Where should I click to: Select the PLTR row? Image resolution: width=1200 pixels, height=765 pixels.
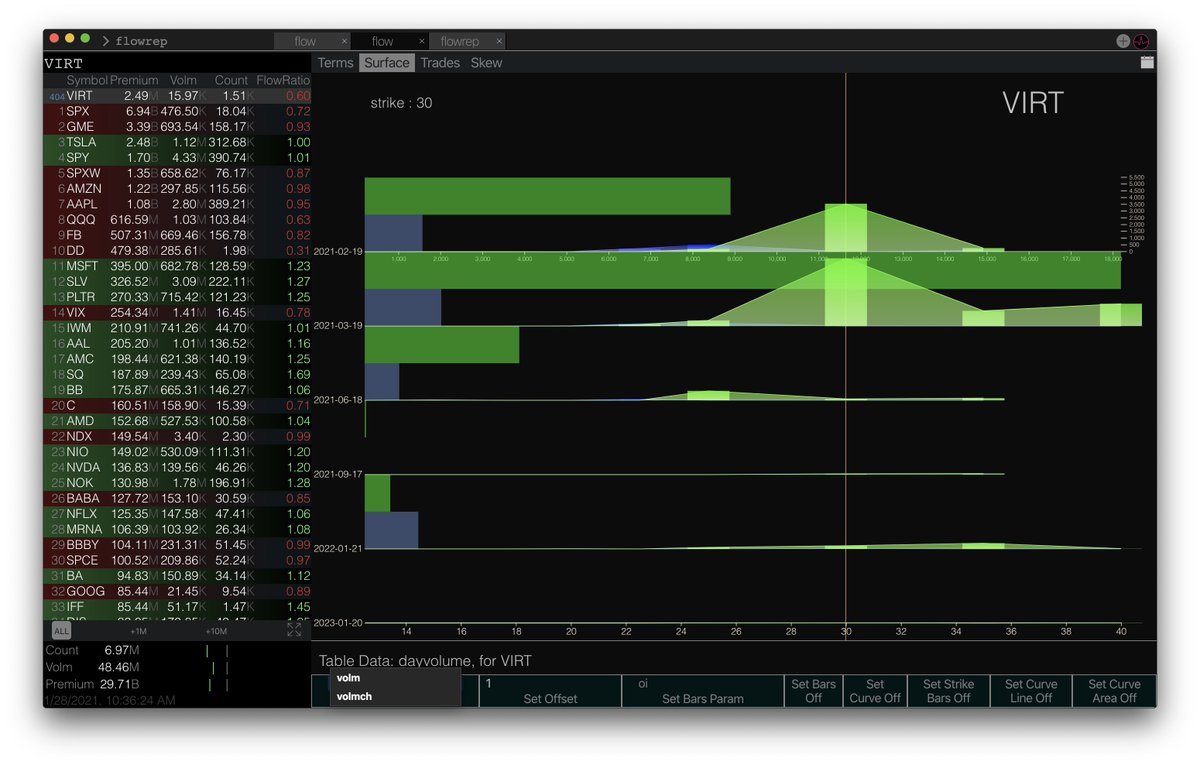[177, 297]
